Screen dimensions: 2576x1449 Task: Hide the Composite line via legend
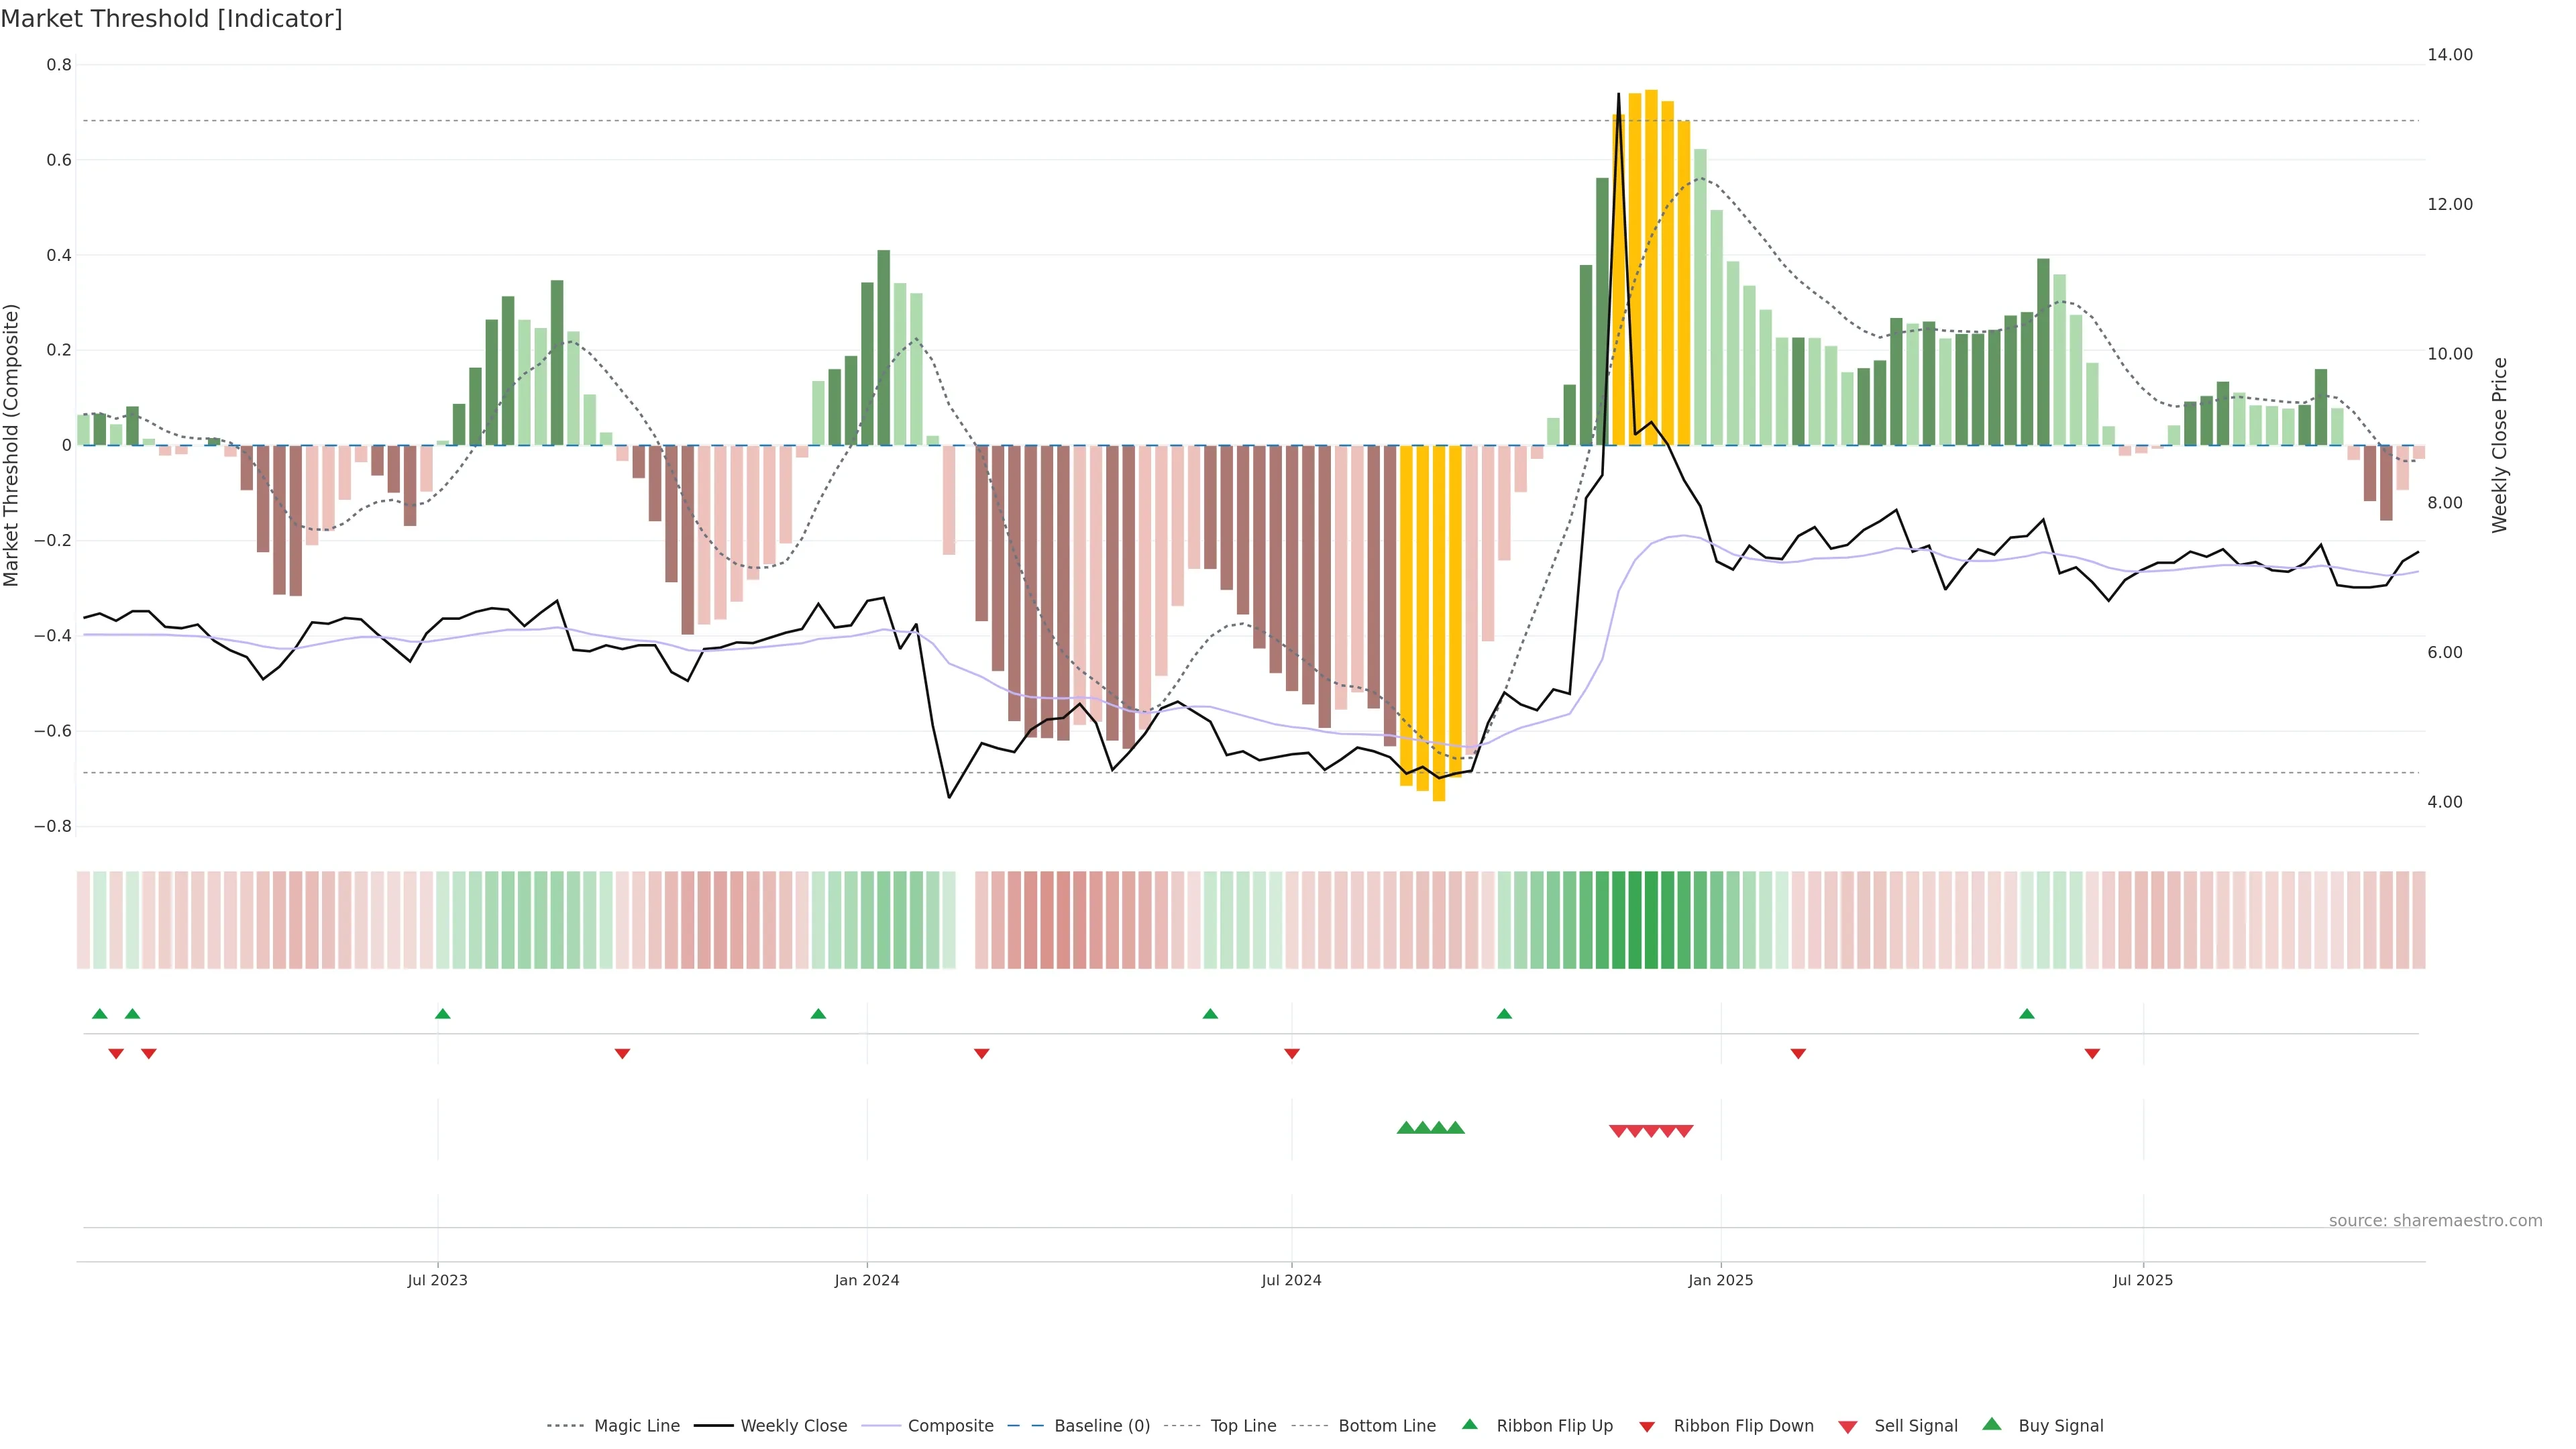[950, 1425]
